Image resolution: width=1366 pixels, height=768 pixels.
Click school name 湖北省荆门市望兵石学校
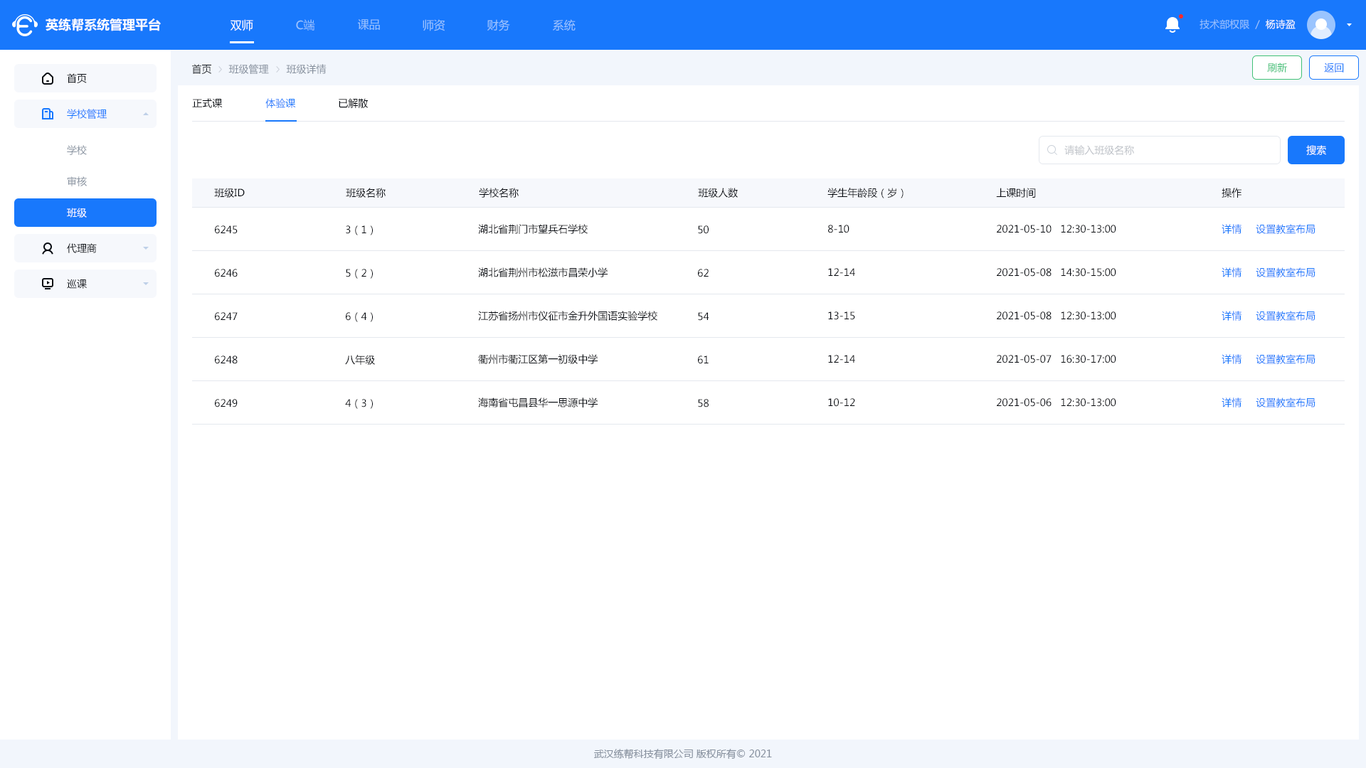point(533,229)
